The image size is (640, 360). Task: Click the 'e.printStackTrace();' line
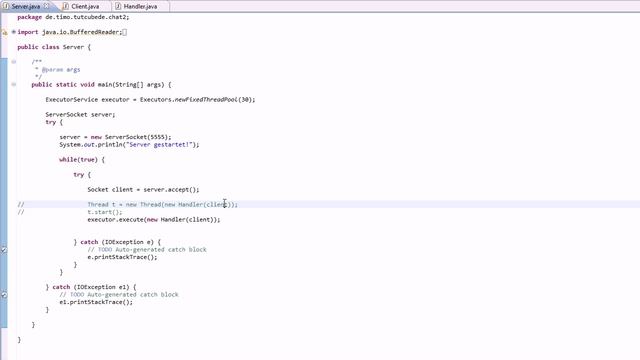tap(122, 257)
